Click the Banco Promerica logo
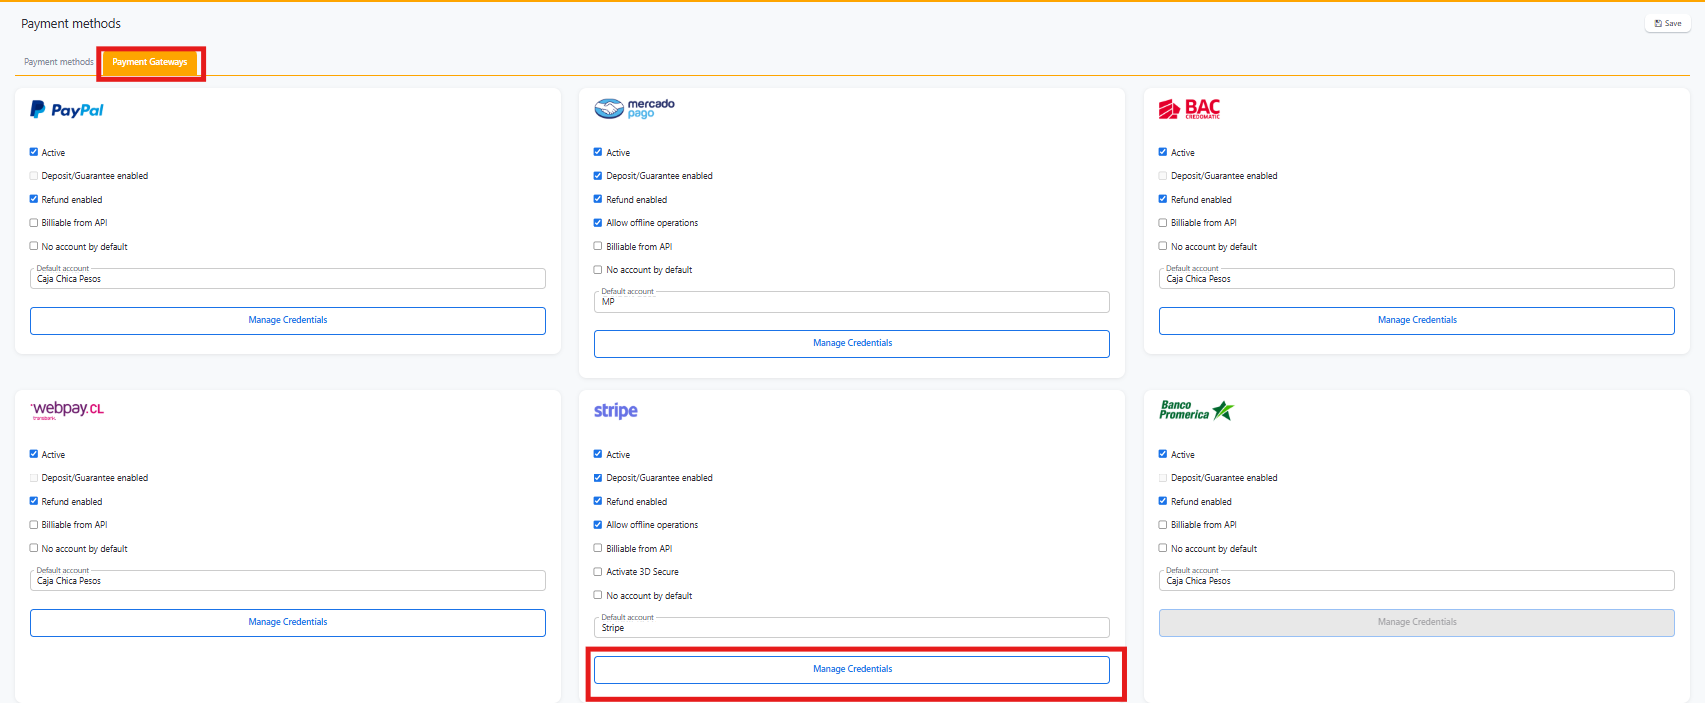Screen dimensions: 1705x703 click(1196, 411)
